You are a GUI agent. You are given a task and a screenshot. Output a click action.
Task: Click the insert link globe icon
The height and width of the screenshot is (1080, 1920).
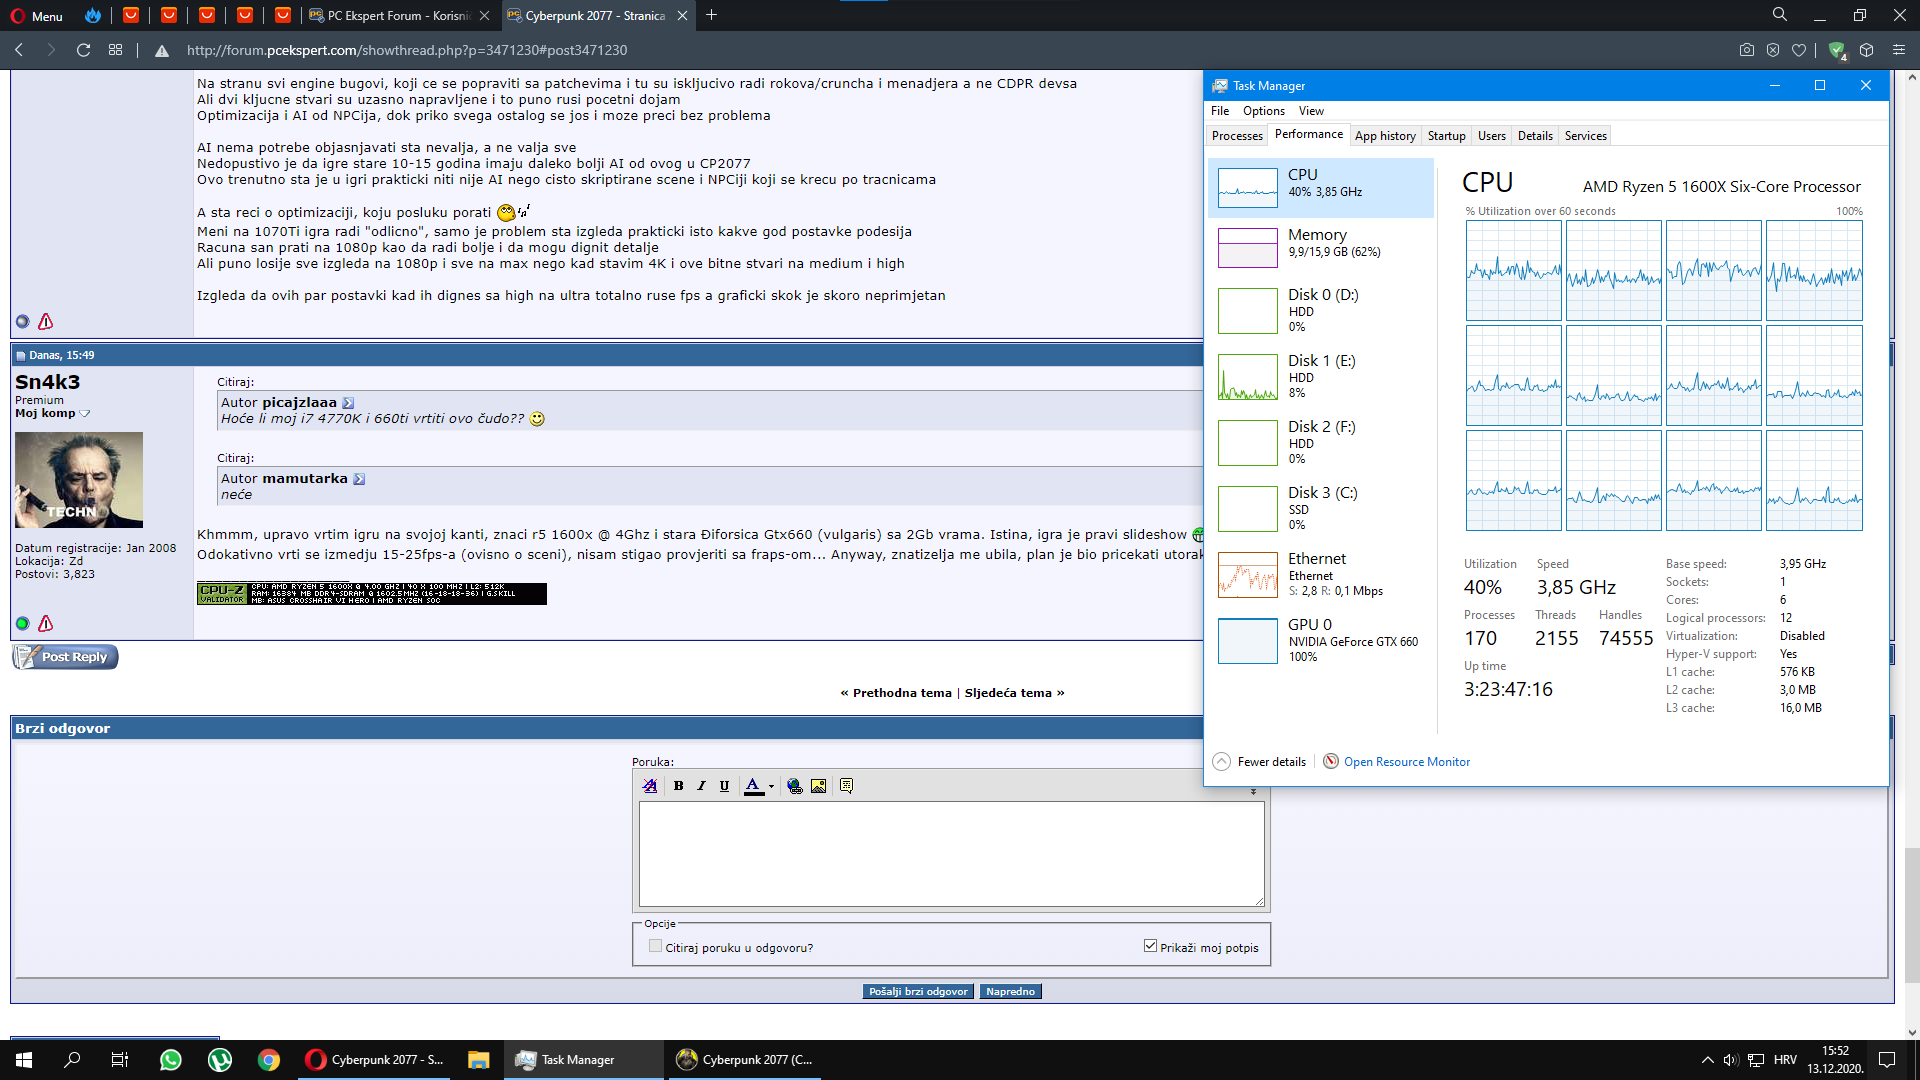[x=794, y=786]
